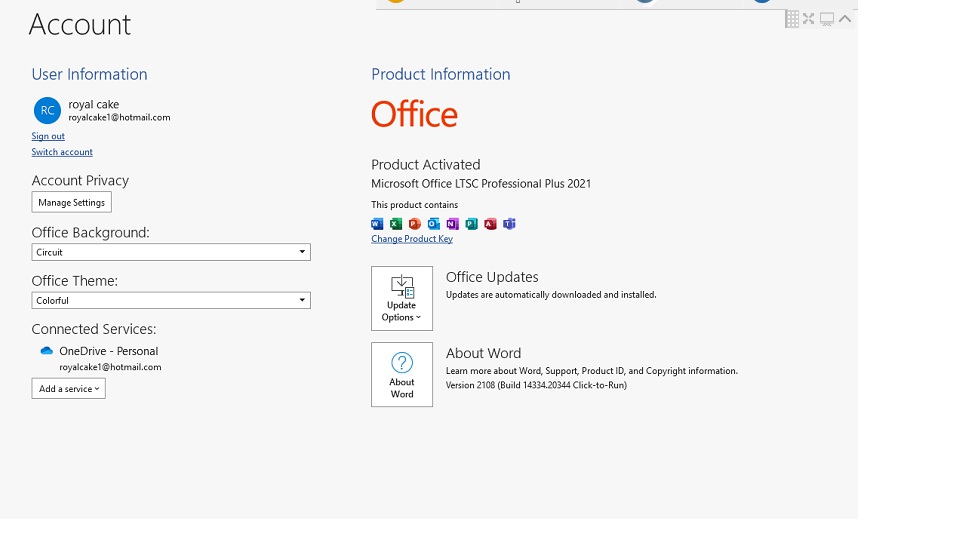The width and height of the screenshot is (960, 540).
Task: Click the Office Updates heading
Action: 492,277
